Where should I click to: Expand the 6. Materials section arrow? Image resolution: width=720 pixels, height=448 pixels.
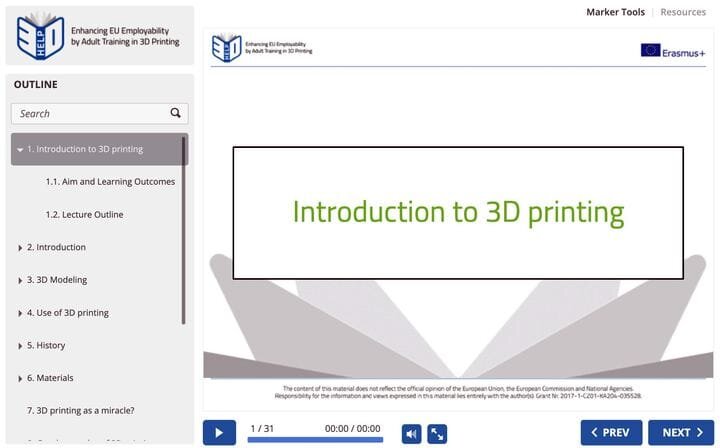coord(20,379)
